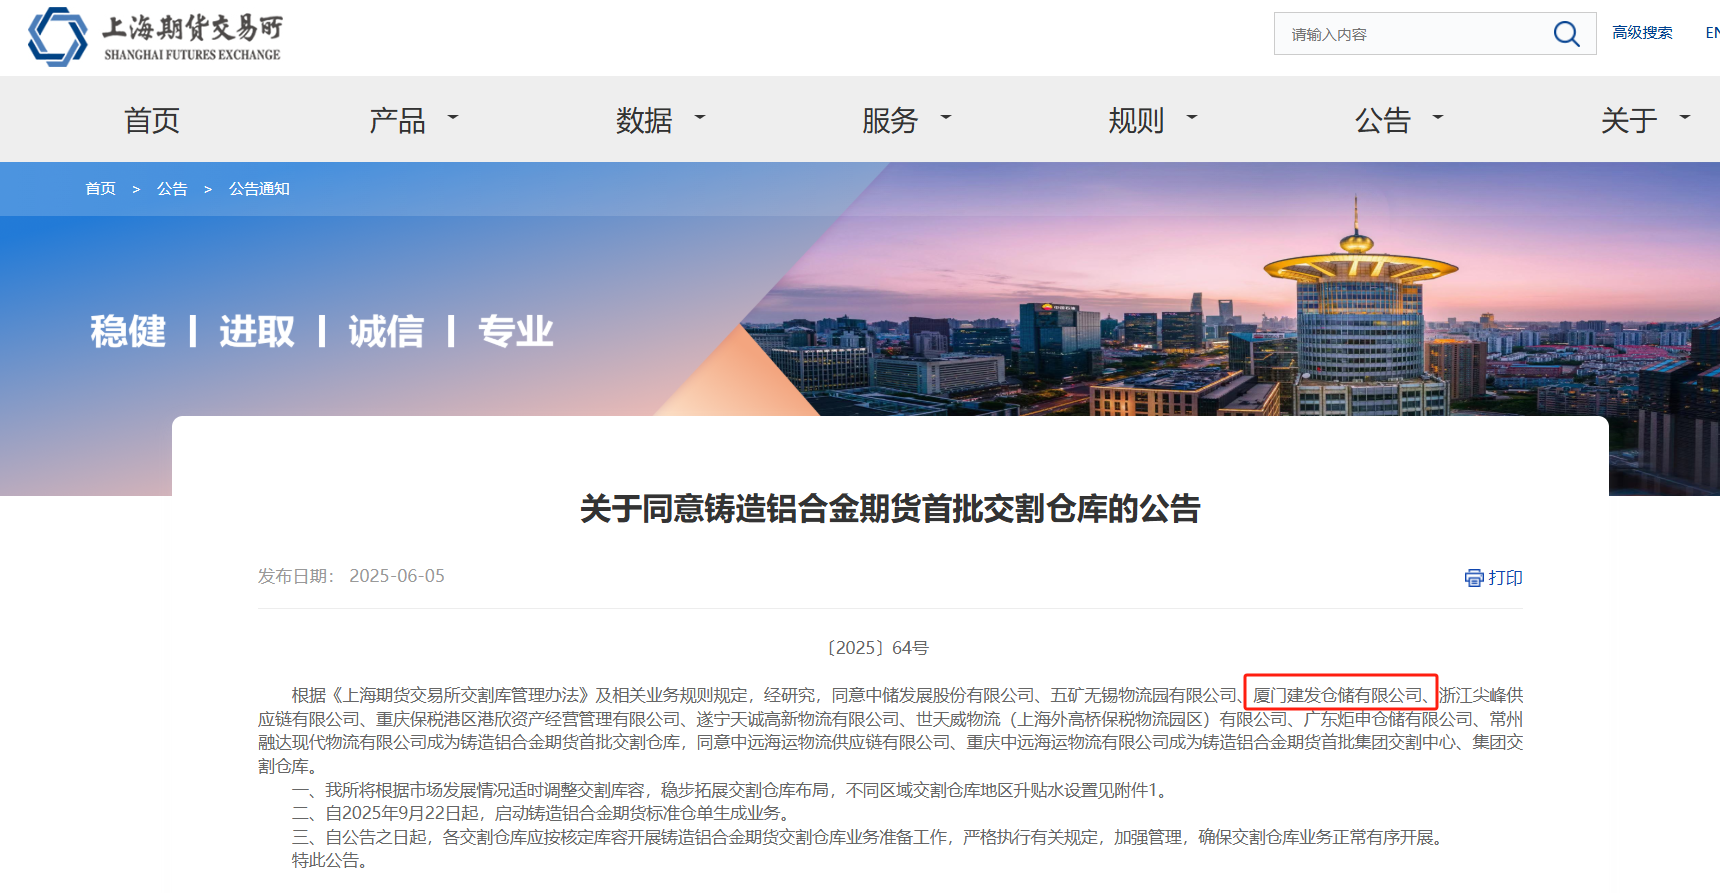Expand the 产品 dropdown arrow
The image size is (1720, 893).
point(453,118)
